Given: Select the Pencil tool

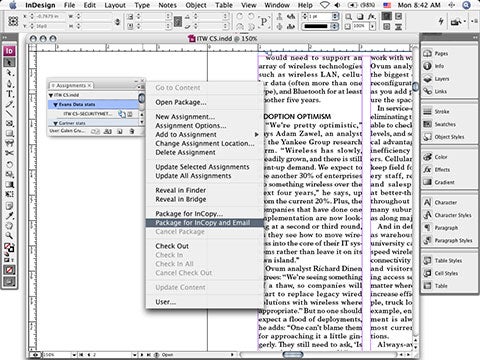Looking at the screenshot, I should pyautogui.click(x=9, y=104).
